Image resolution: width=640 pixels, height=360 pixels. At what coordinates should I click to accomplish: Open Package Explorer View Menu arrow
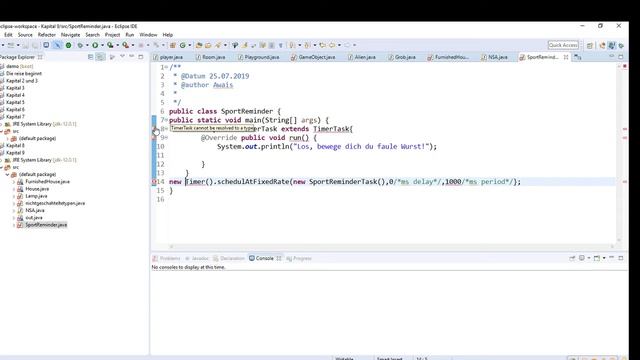[122, 57]
